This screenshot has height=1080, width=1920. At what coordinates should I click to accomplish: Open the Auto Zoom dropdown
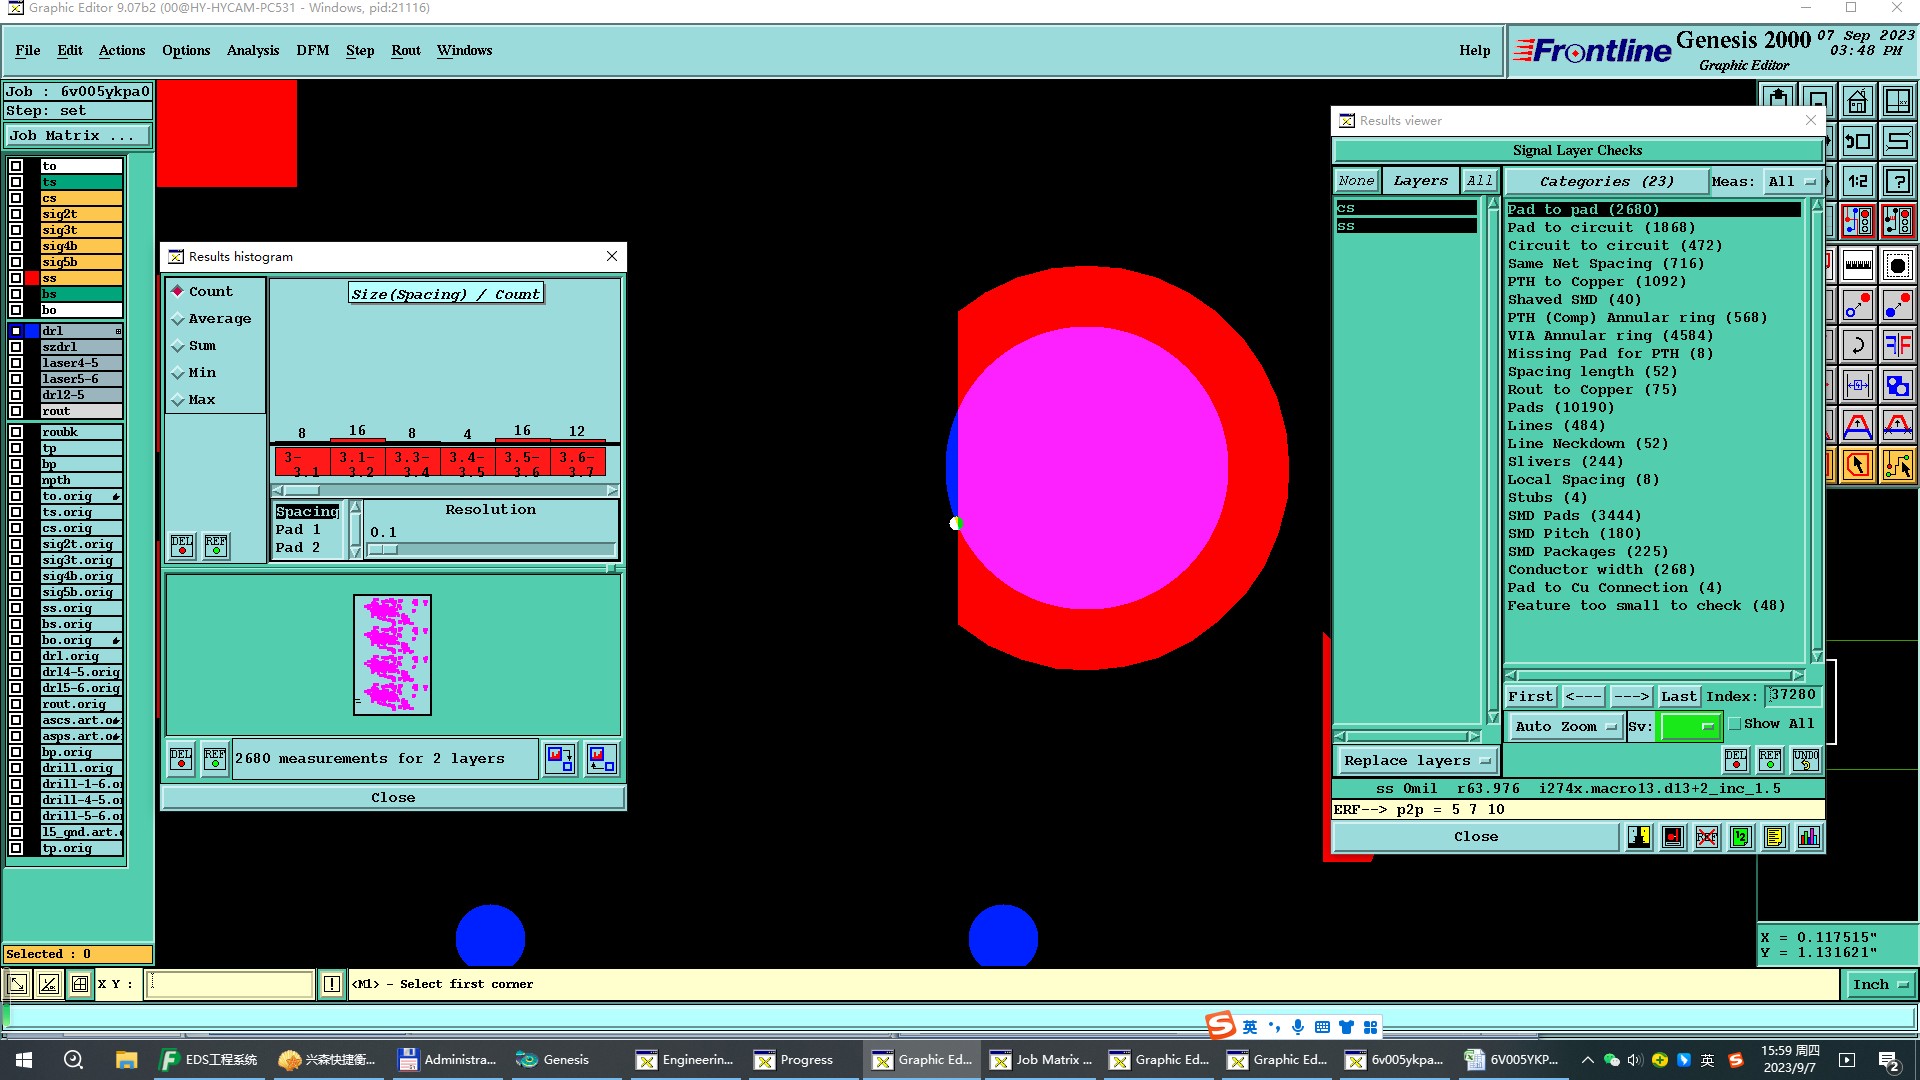pos(1564,727)
